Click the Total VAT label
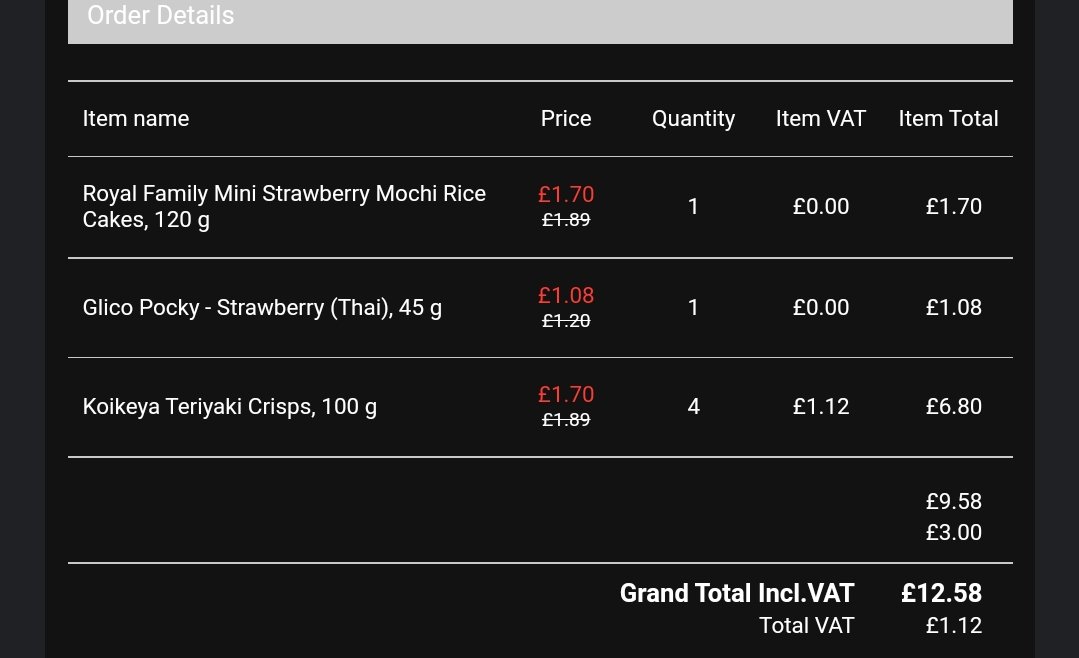The height and width of the screenshot is (658, 1079). pyautogui.click(x=807, y=626)
